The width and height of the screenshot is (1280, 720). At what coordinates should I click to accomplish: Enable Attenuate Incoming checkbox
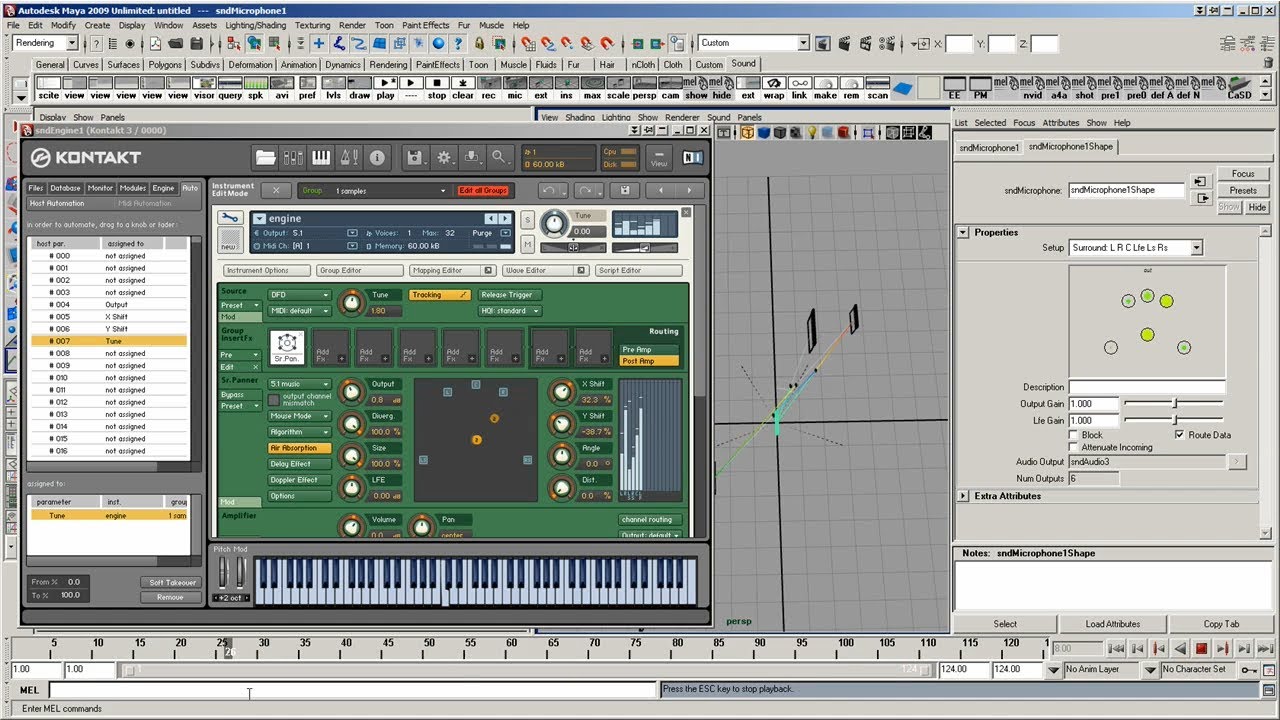point(1074,447)
